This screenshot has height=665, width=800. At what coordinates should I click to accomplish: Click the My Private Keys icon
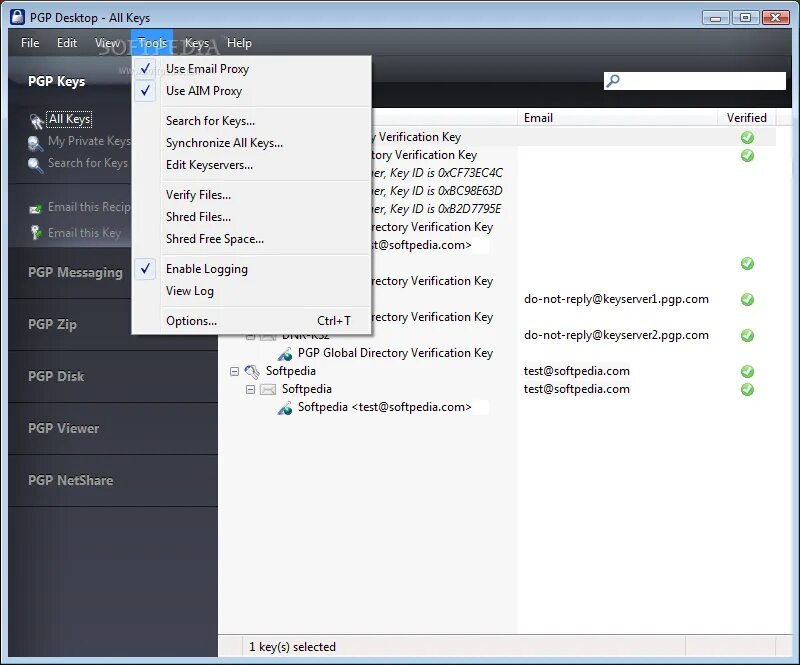[x=35, y=143]
